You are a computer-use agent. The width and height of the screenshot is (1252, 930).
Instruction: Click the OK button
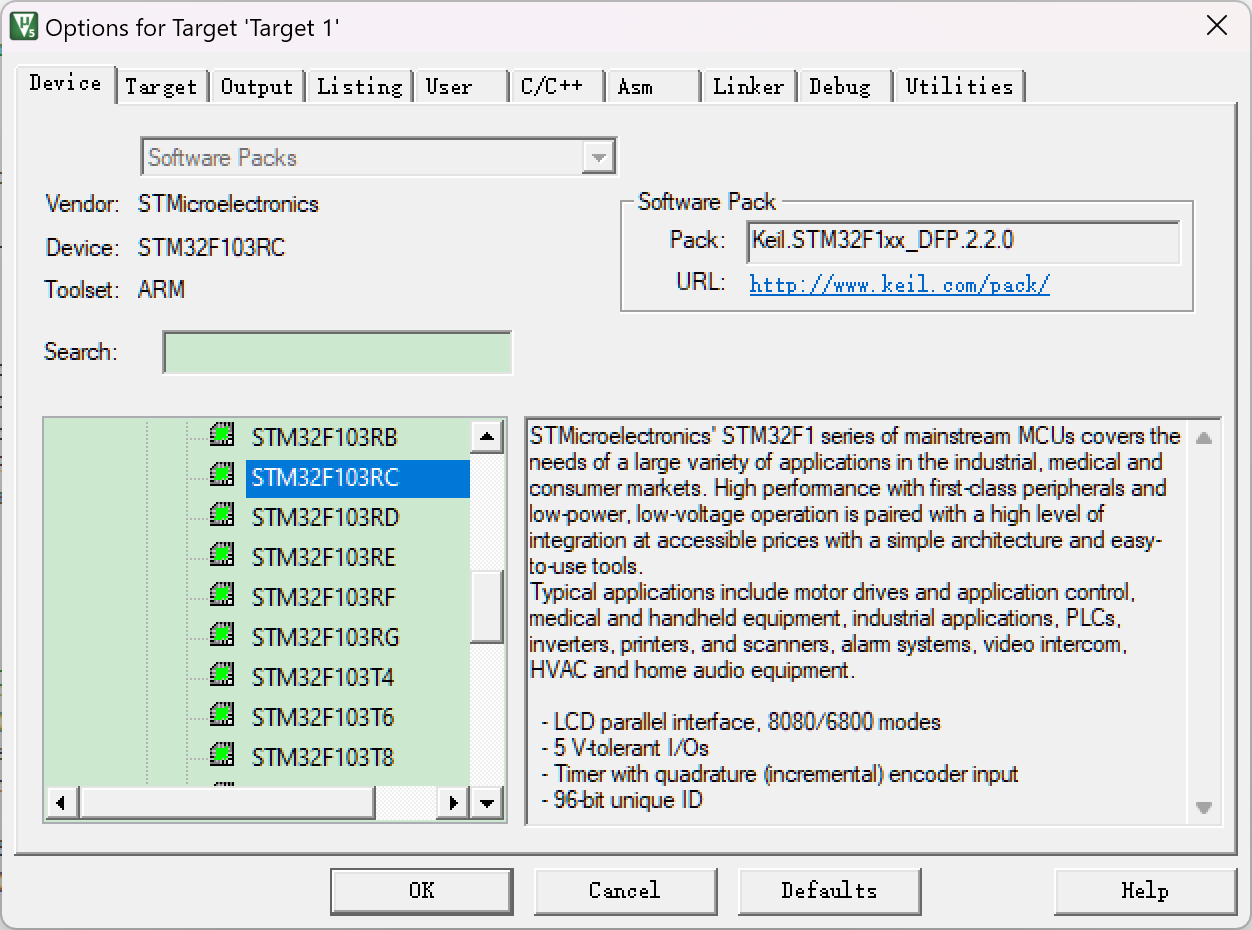tap(422, 891)
